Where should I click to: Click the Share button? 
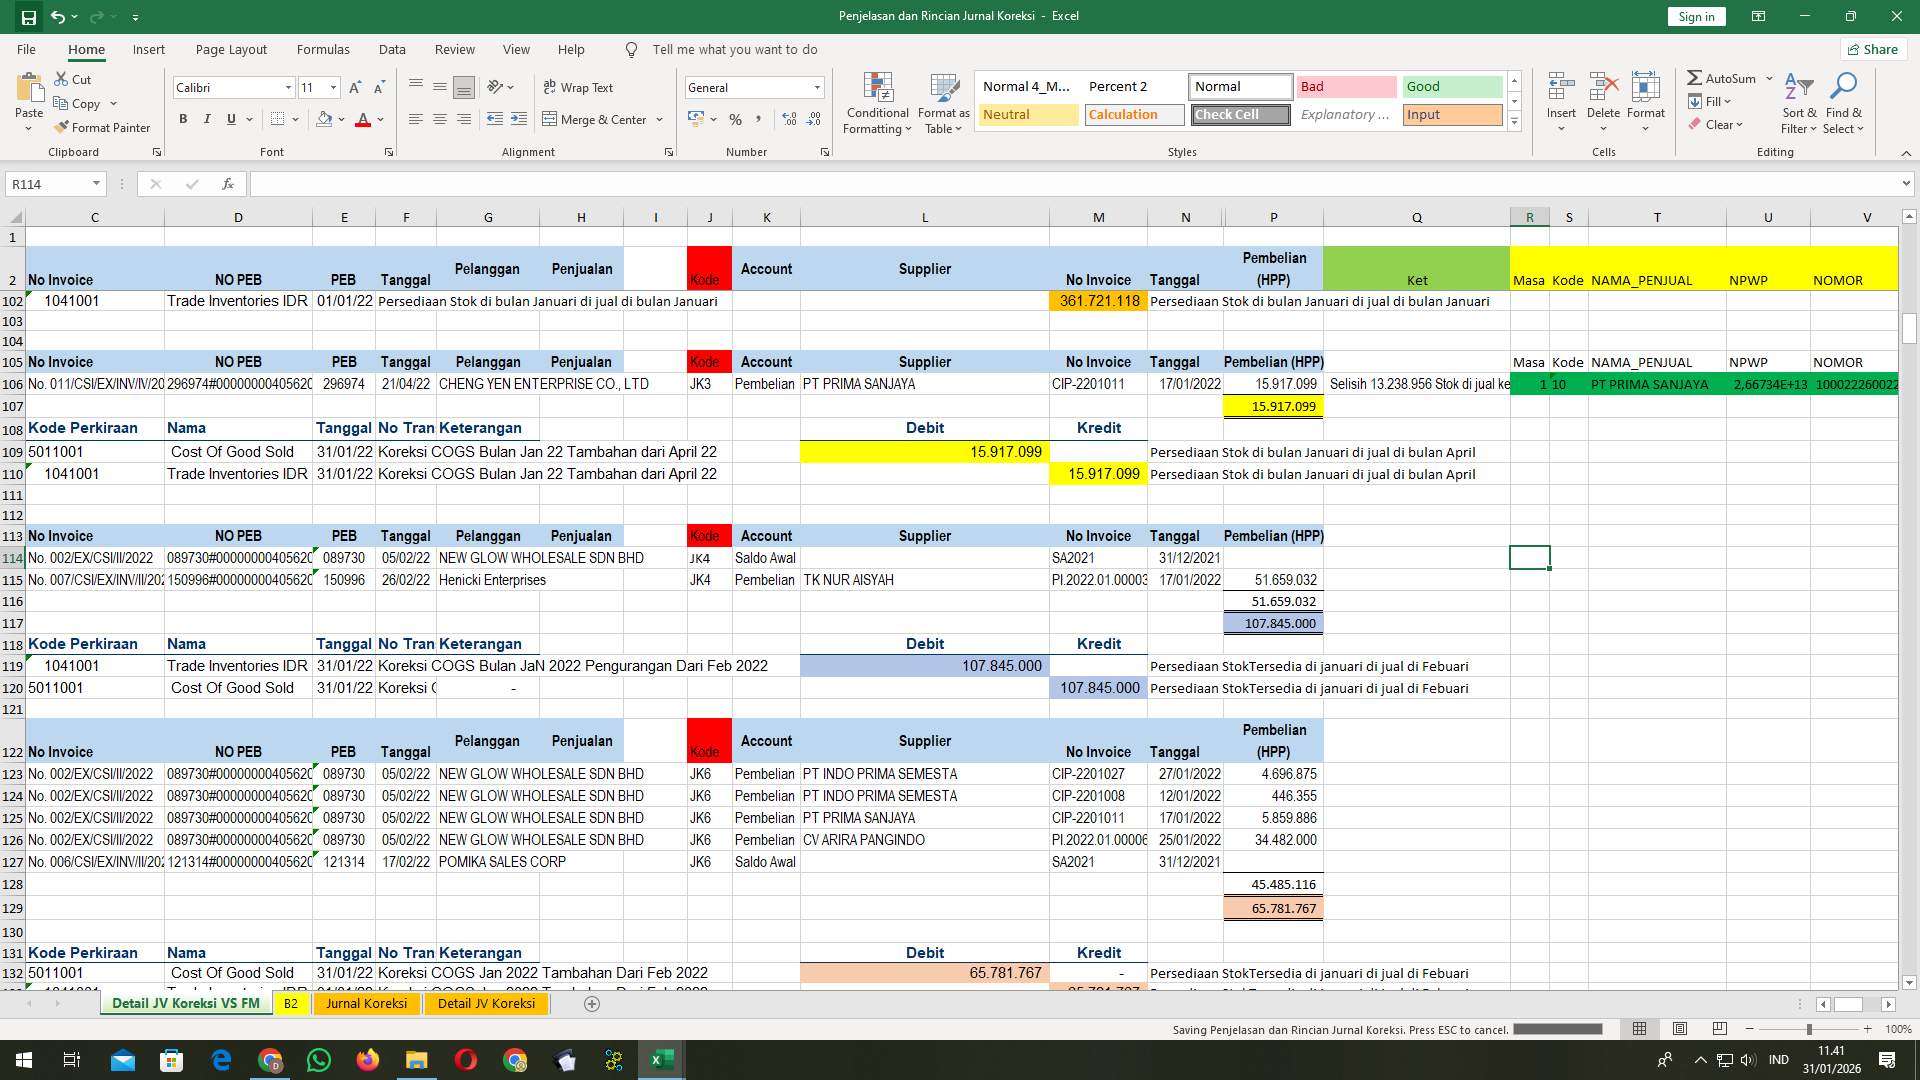coord(1872,49)
